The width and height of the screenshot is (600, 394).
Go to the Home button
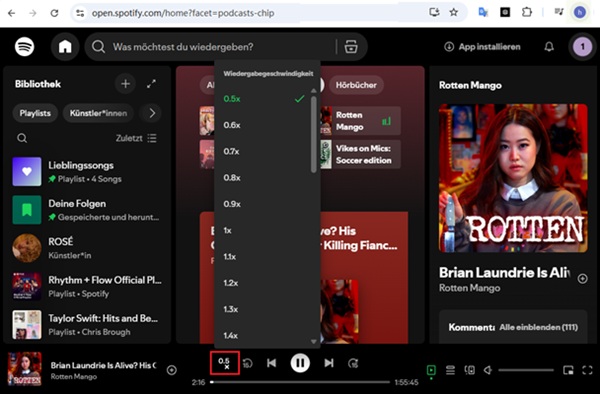[65, 47]
